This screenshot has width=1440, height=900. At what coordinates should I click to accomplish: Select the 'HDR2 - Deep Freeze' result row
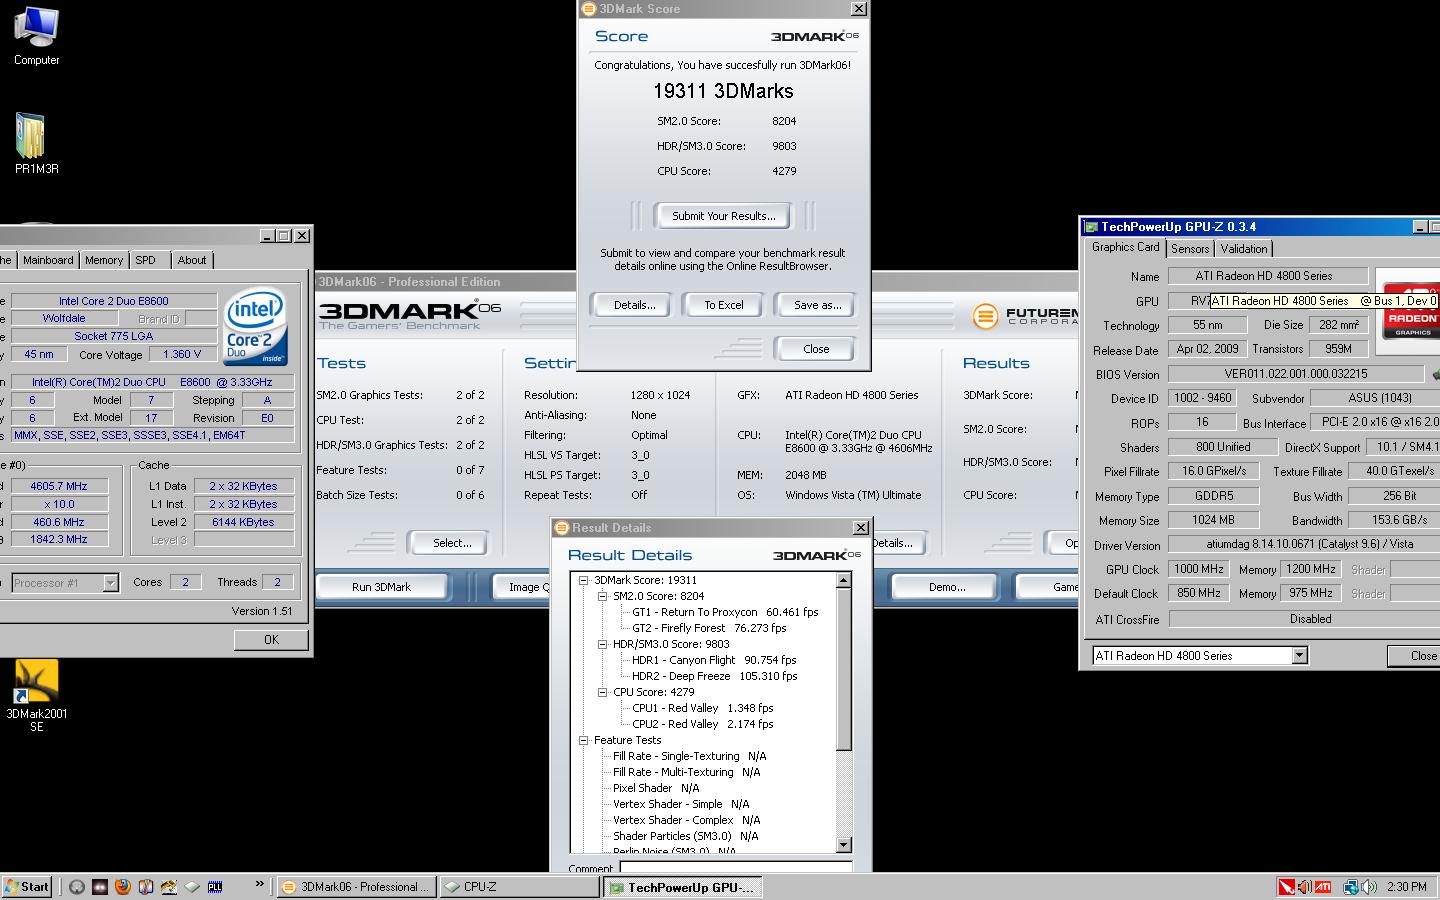(714, 676)
